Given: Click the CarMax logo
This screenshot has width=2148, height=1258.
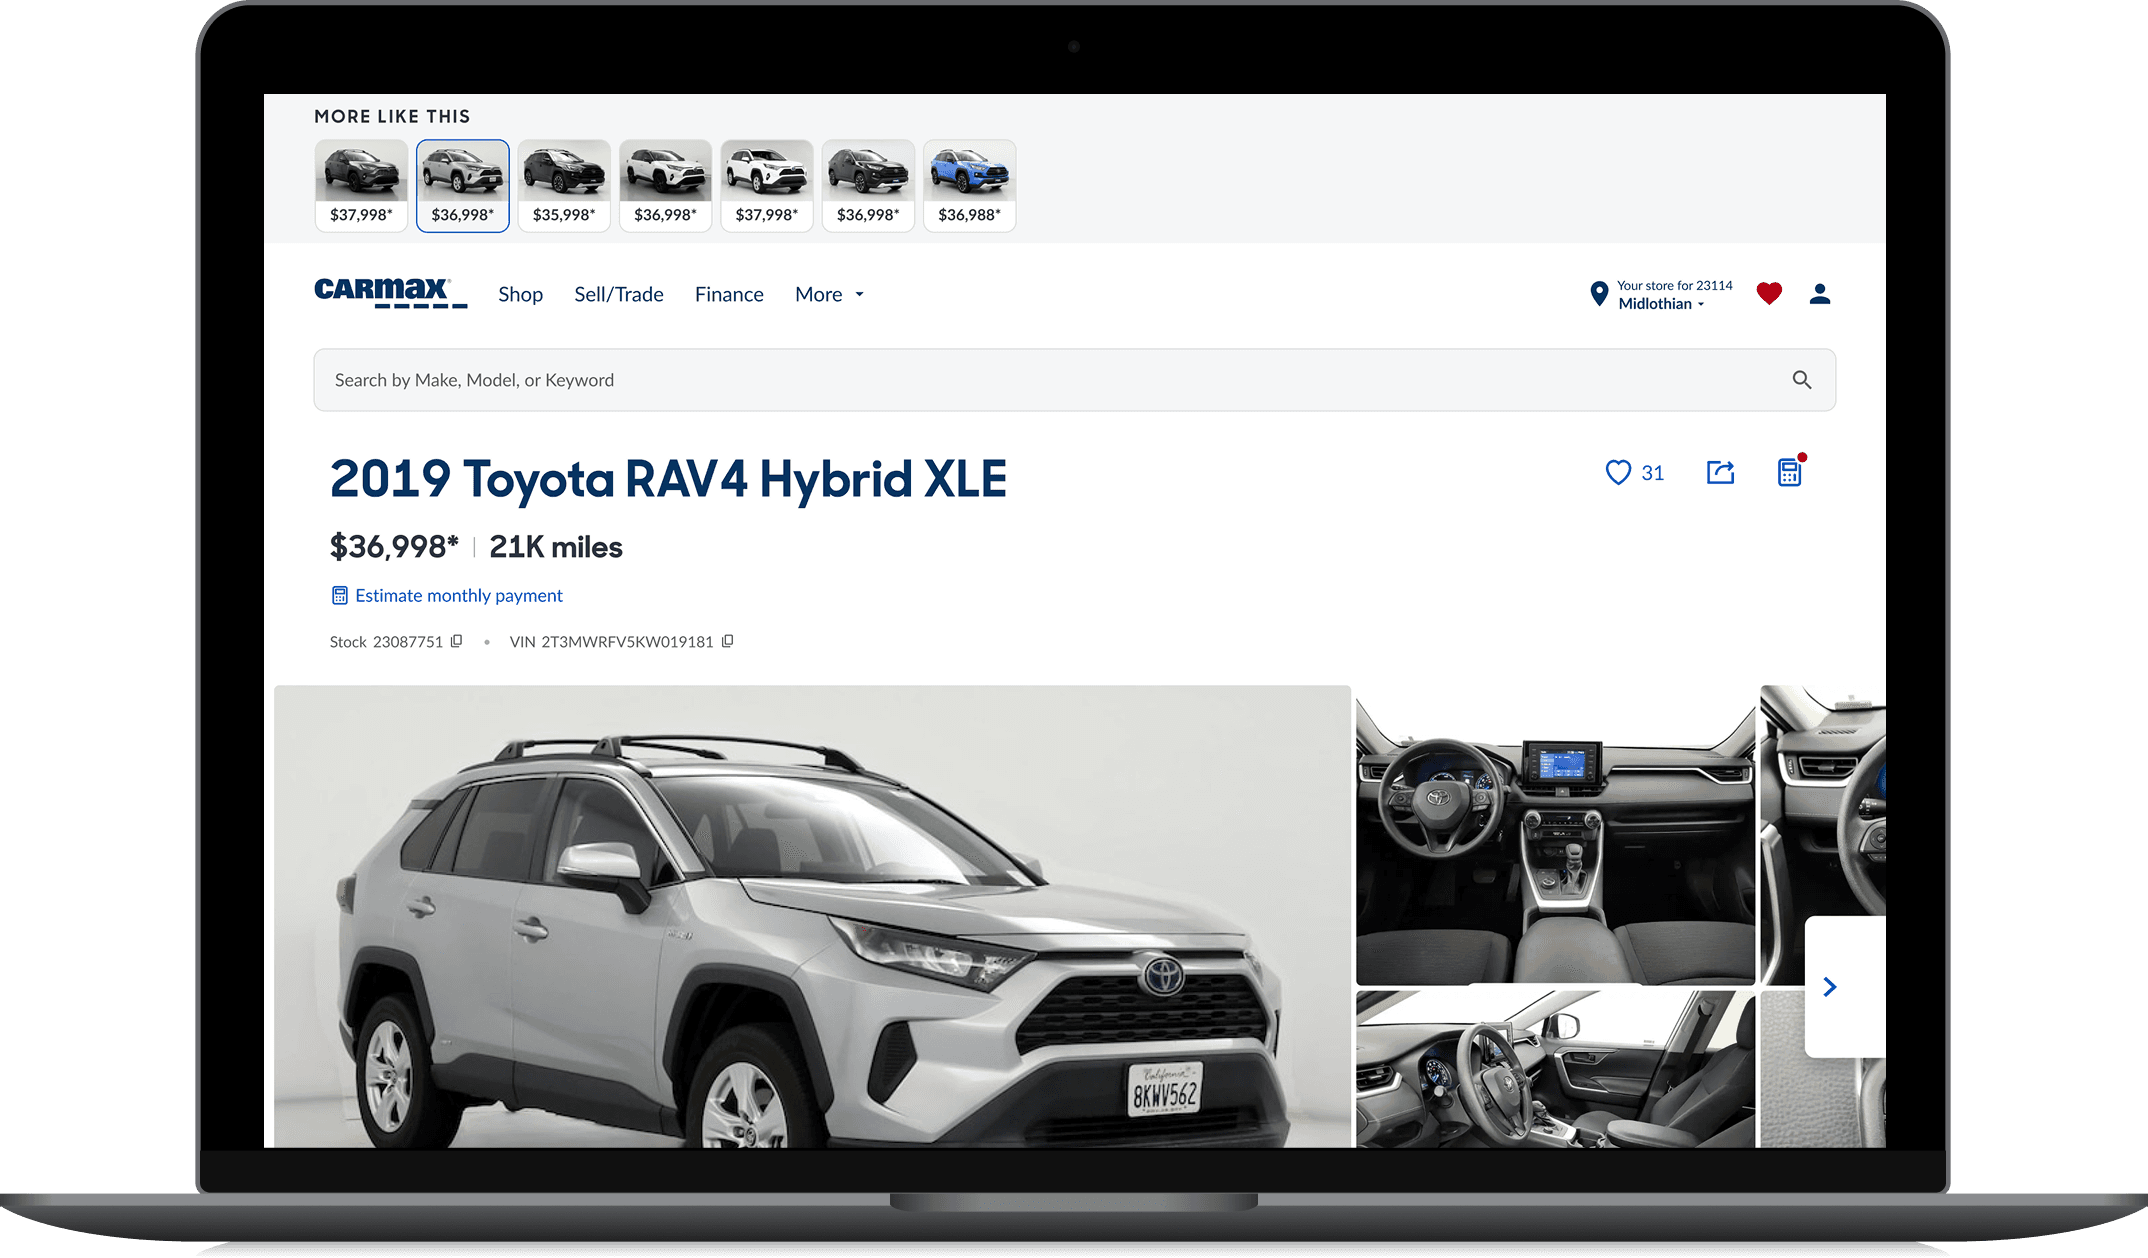Looking at the screenshot, I should 390,293.
